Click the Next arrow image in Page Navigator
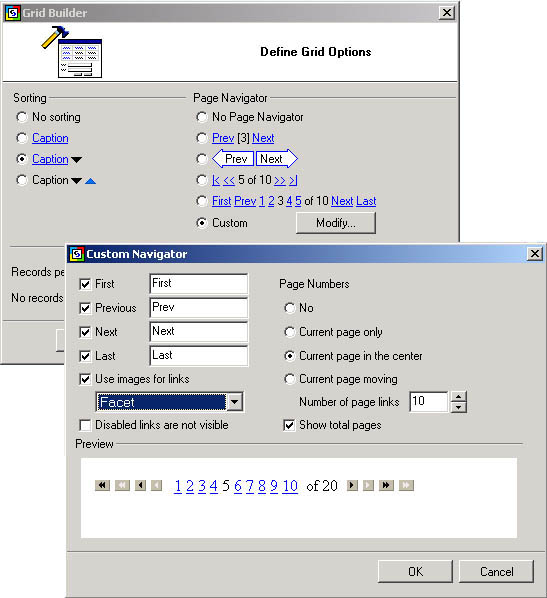This screenshot has height=598, width=547. [x=277, y=159]
